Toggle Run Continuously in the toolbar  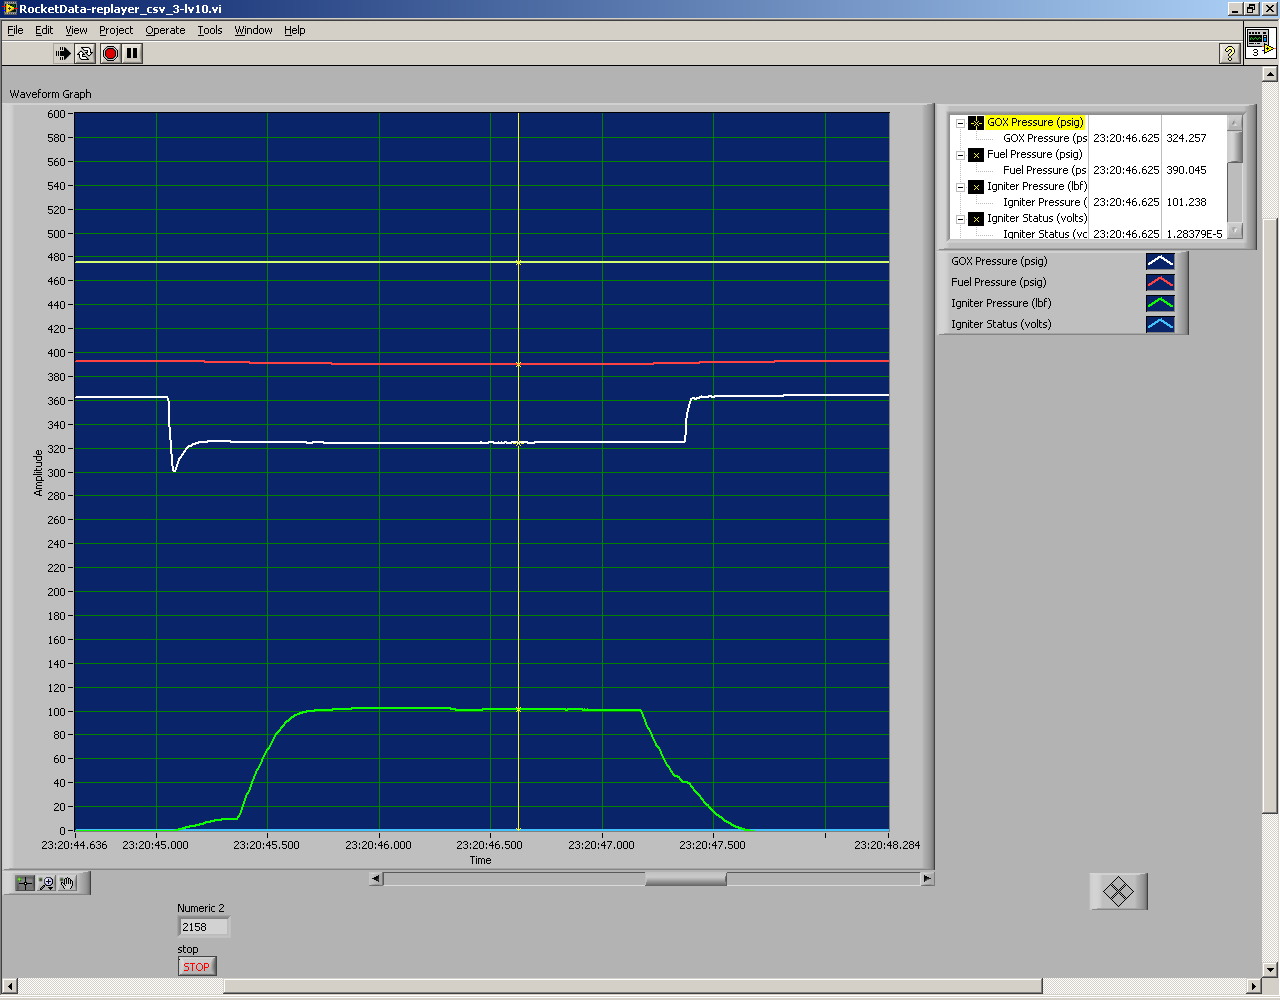pos(85,53)
